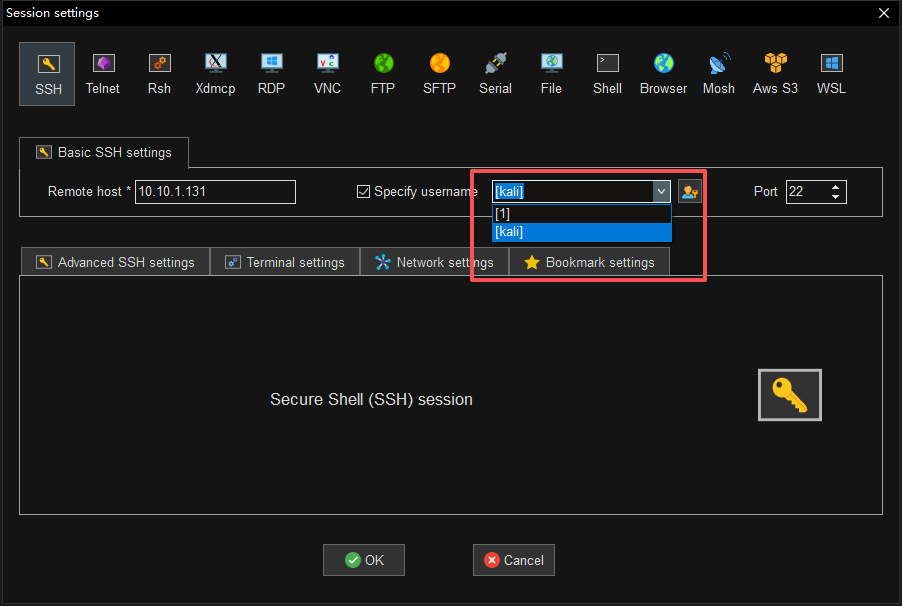This screenshot has height=606, width=902.
Task: Collapse the username dropdown arrow
Action: [x=661, y=192]
